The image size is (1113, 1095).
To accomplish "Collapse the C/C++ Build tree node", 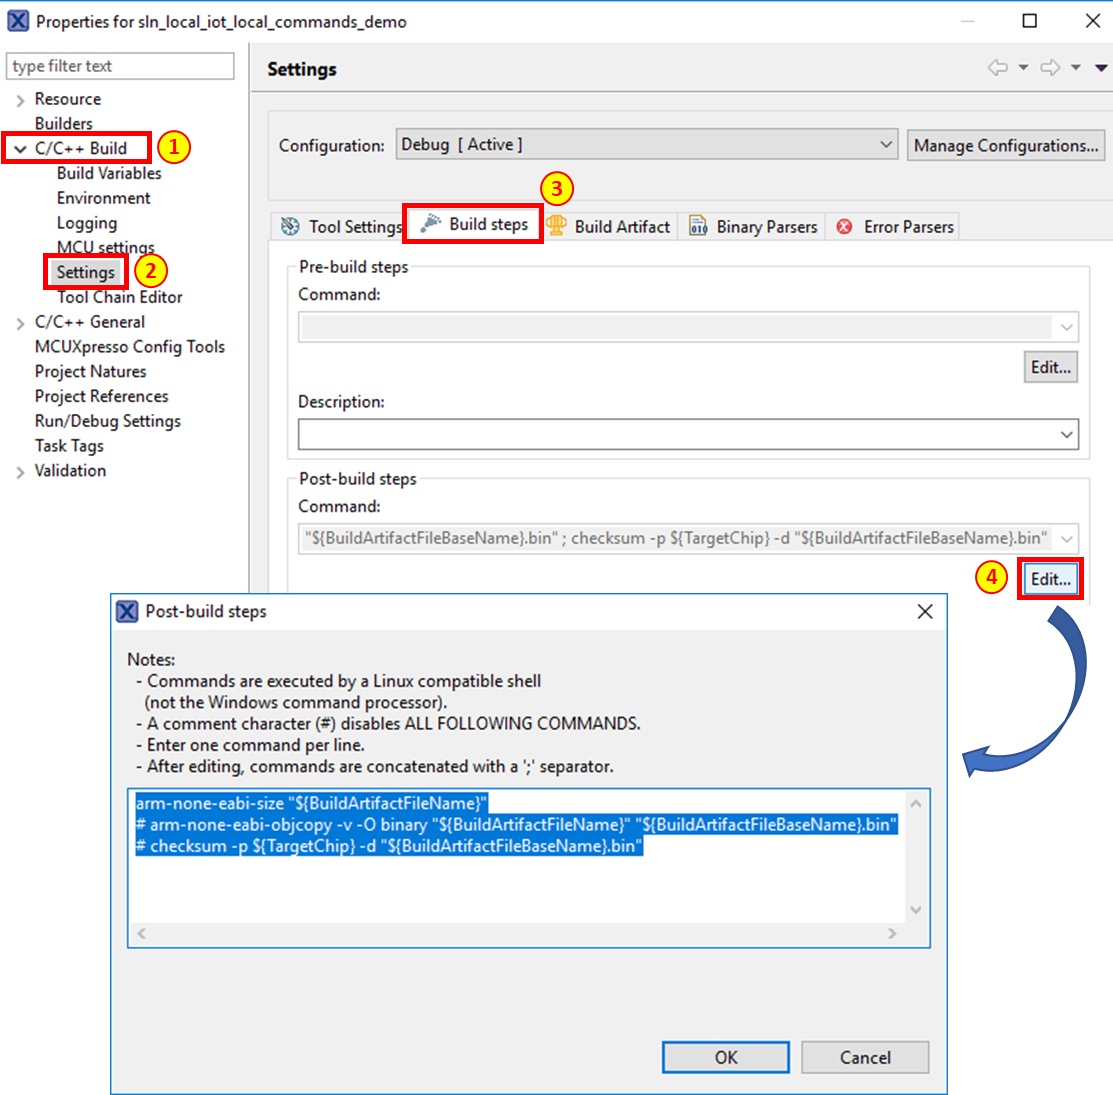I will [x=21, y=149].
